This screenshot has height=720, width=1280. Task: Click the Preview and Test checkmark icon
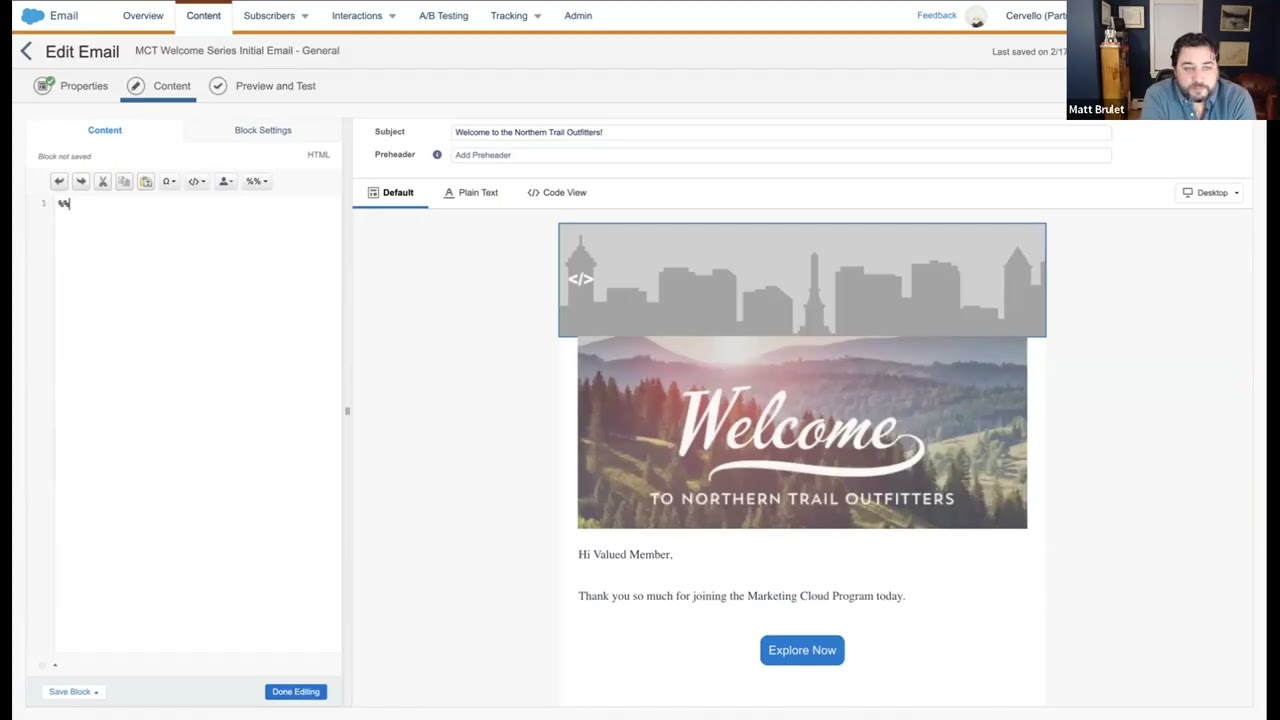pyautogui.click(x=218, y=86)
